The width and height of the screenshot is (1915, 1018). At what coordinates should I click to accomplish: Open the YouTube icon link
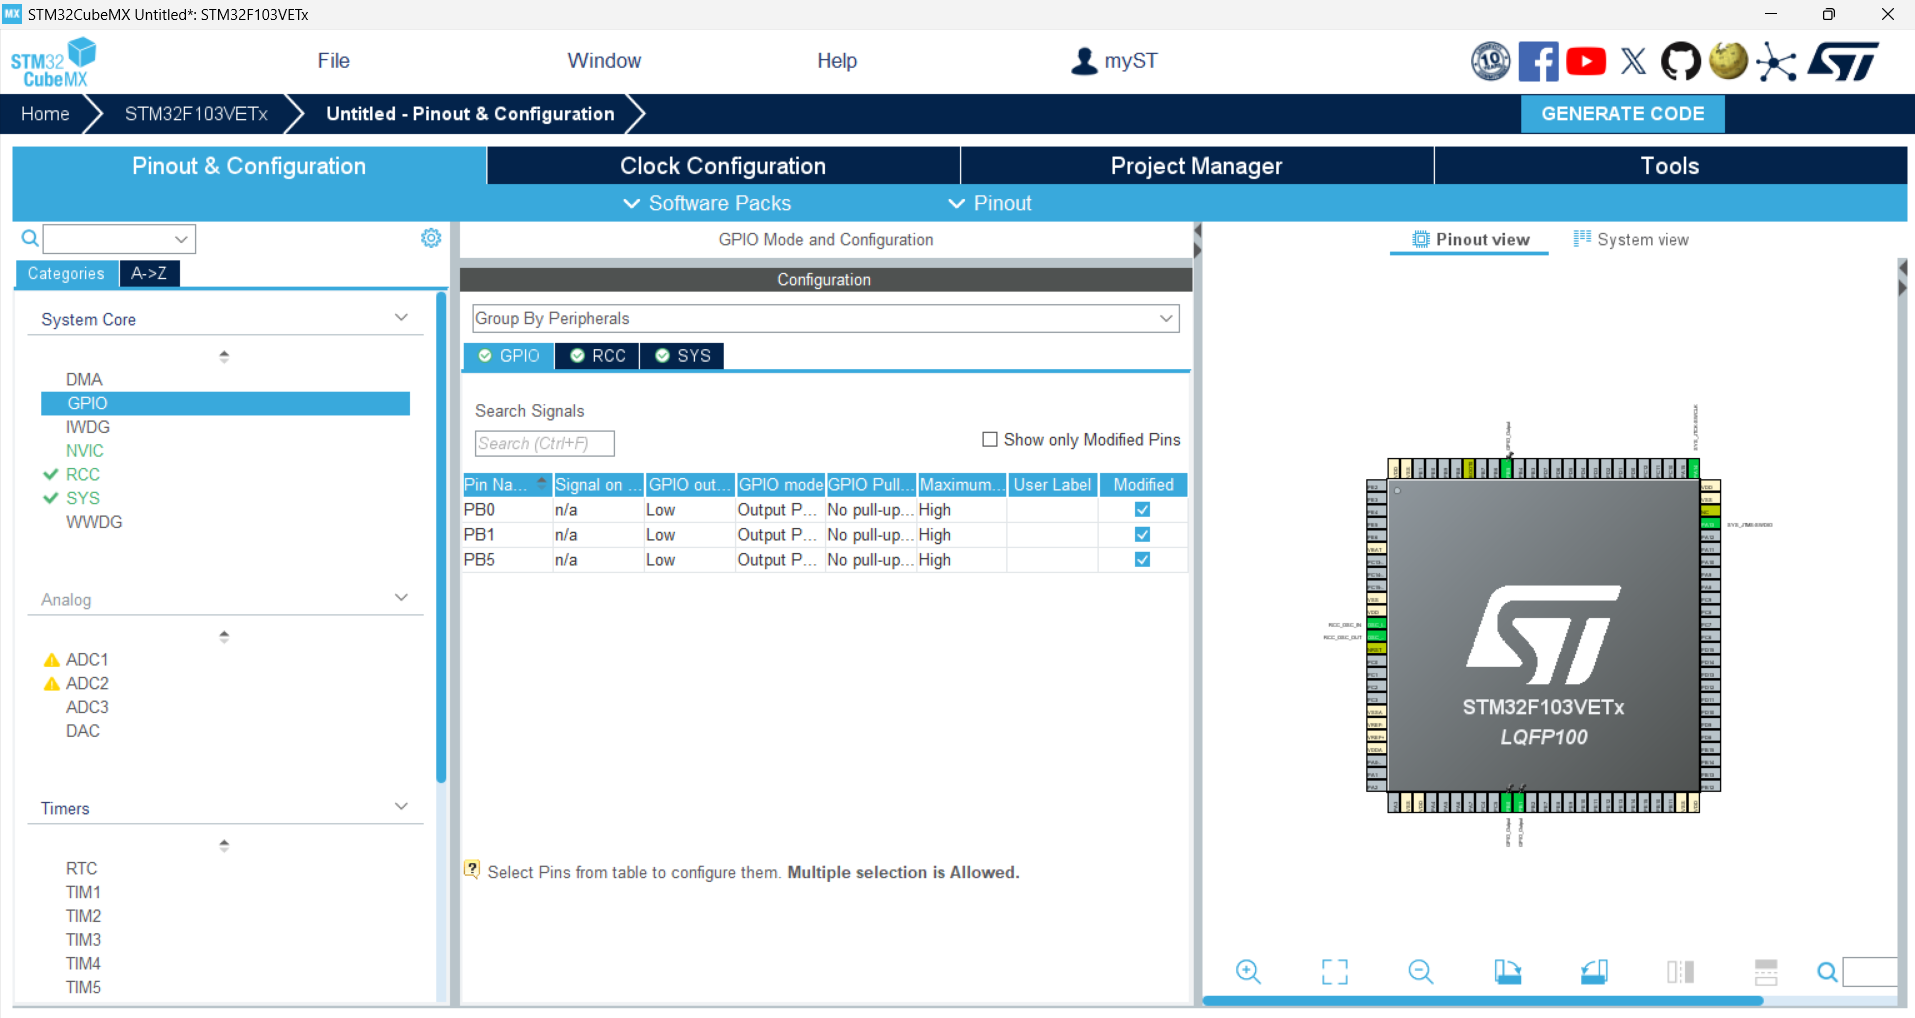click(x=1586, y=61)
